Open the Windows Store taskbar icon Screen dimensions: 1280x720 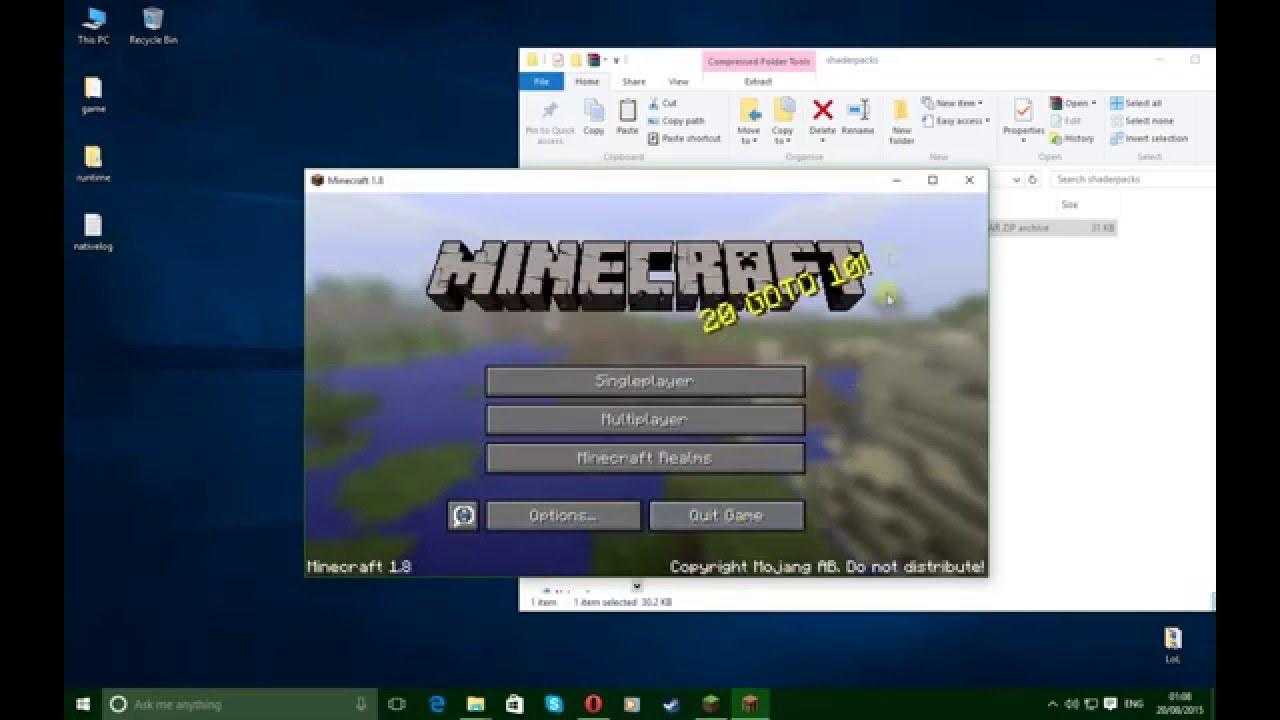[x=515, y=704]
